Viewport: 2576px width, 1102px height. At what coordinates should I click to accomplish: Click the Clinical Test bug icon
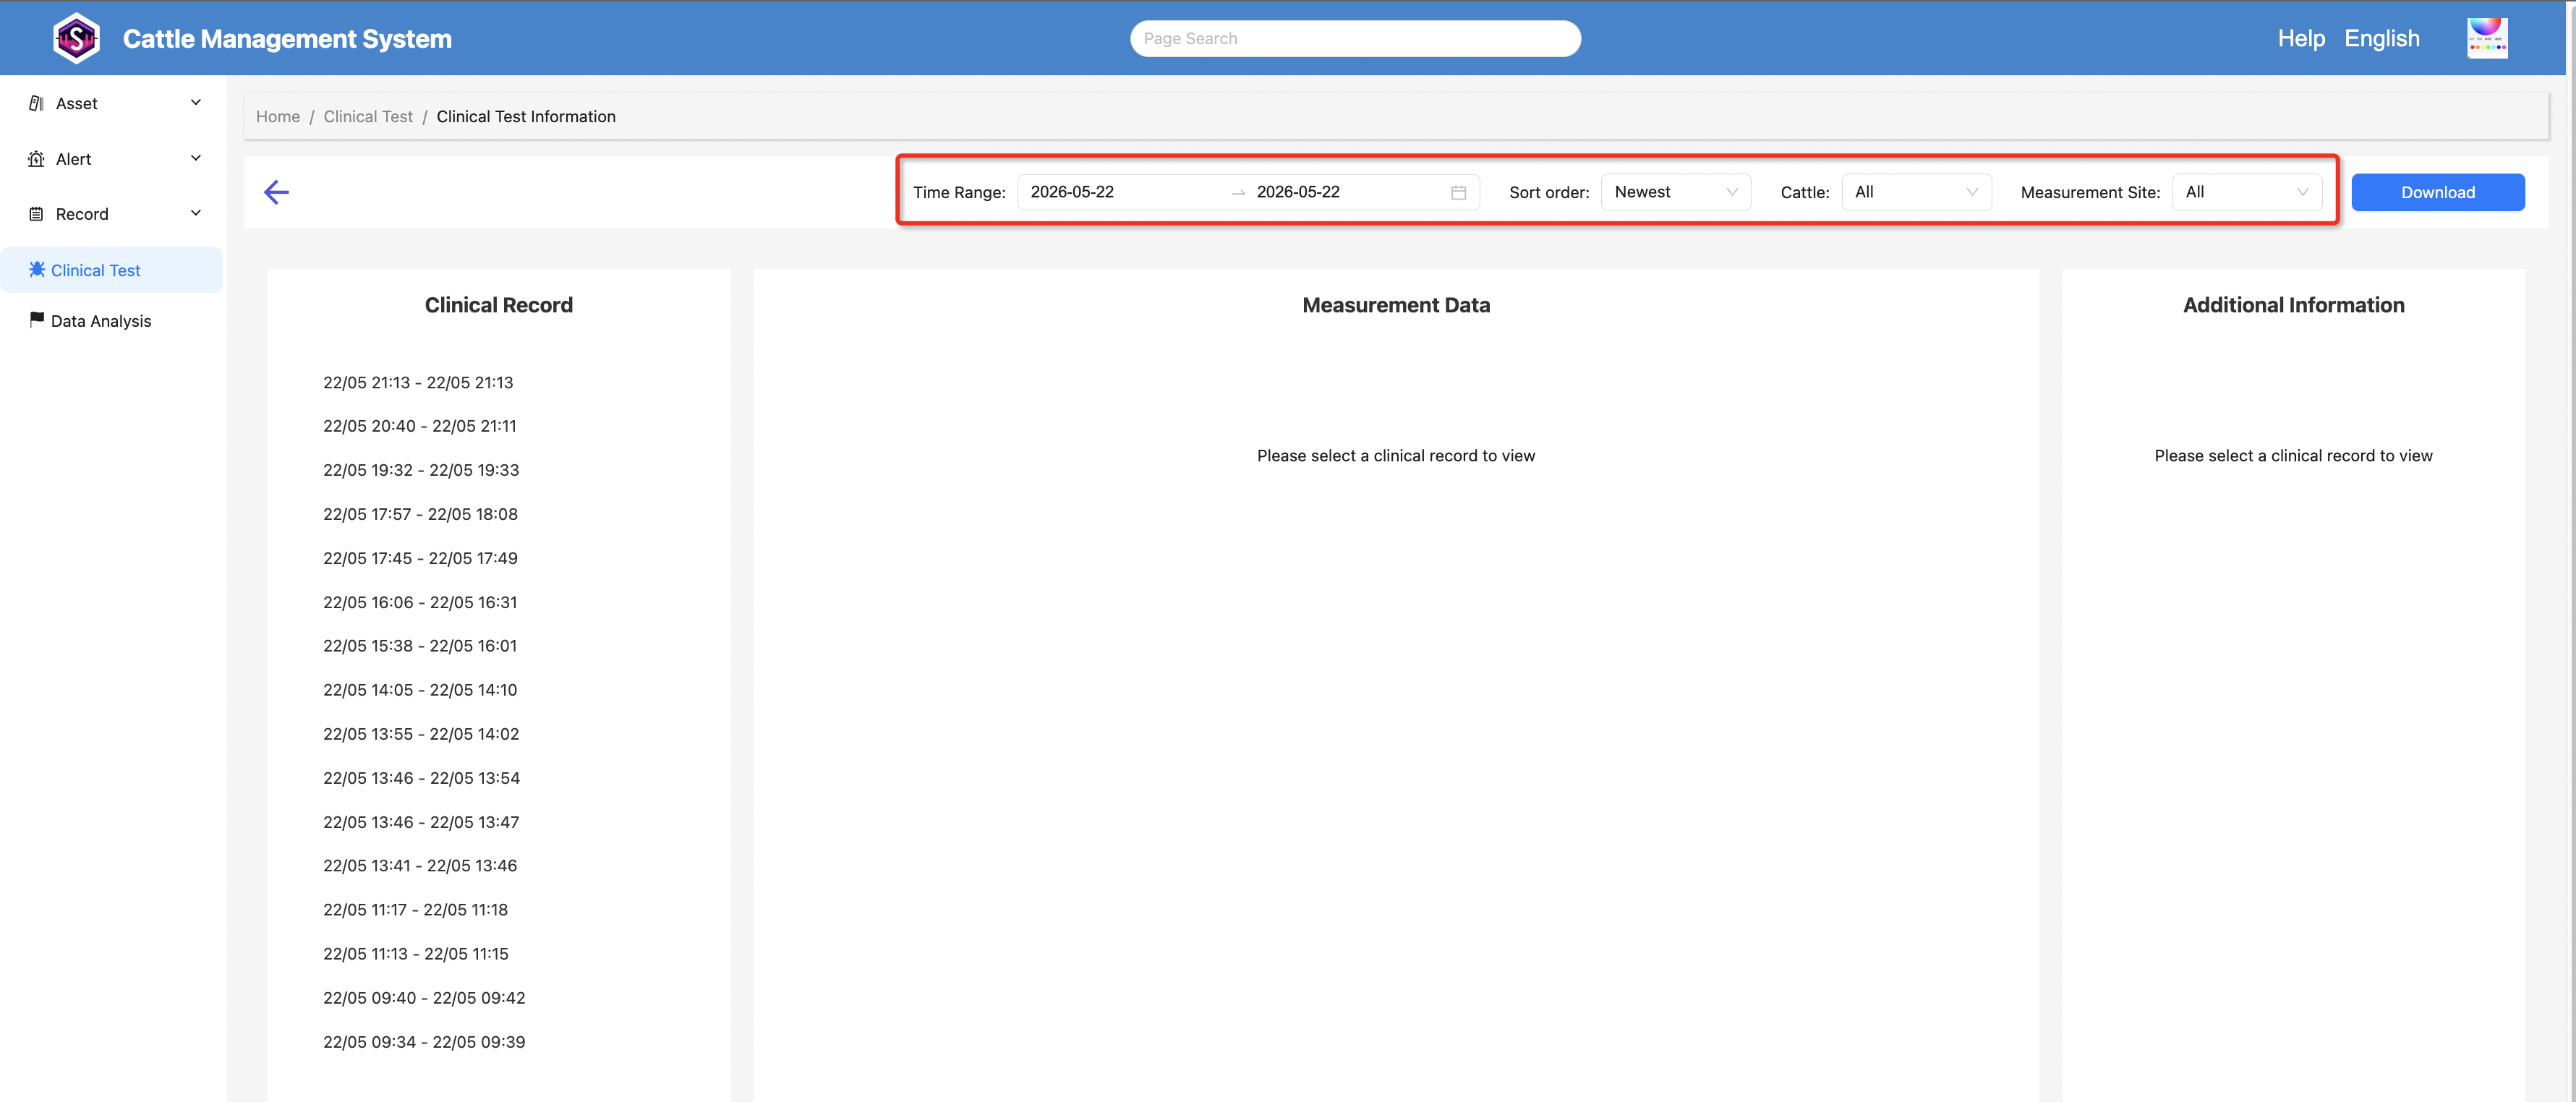pos(37,269)
